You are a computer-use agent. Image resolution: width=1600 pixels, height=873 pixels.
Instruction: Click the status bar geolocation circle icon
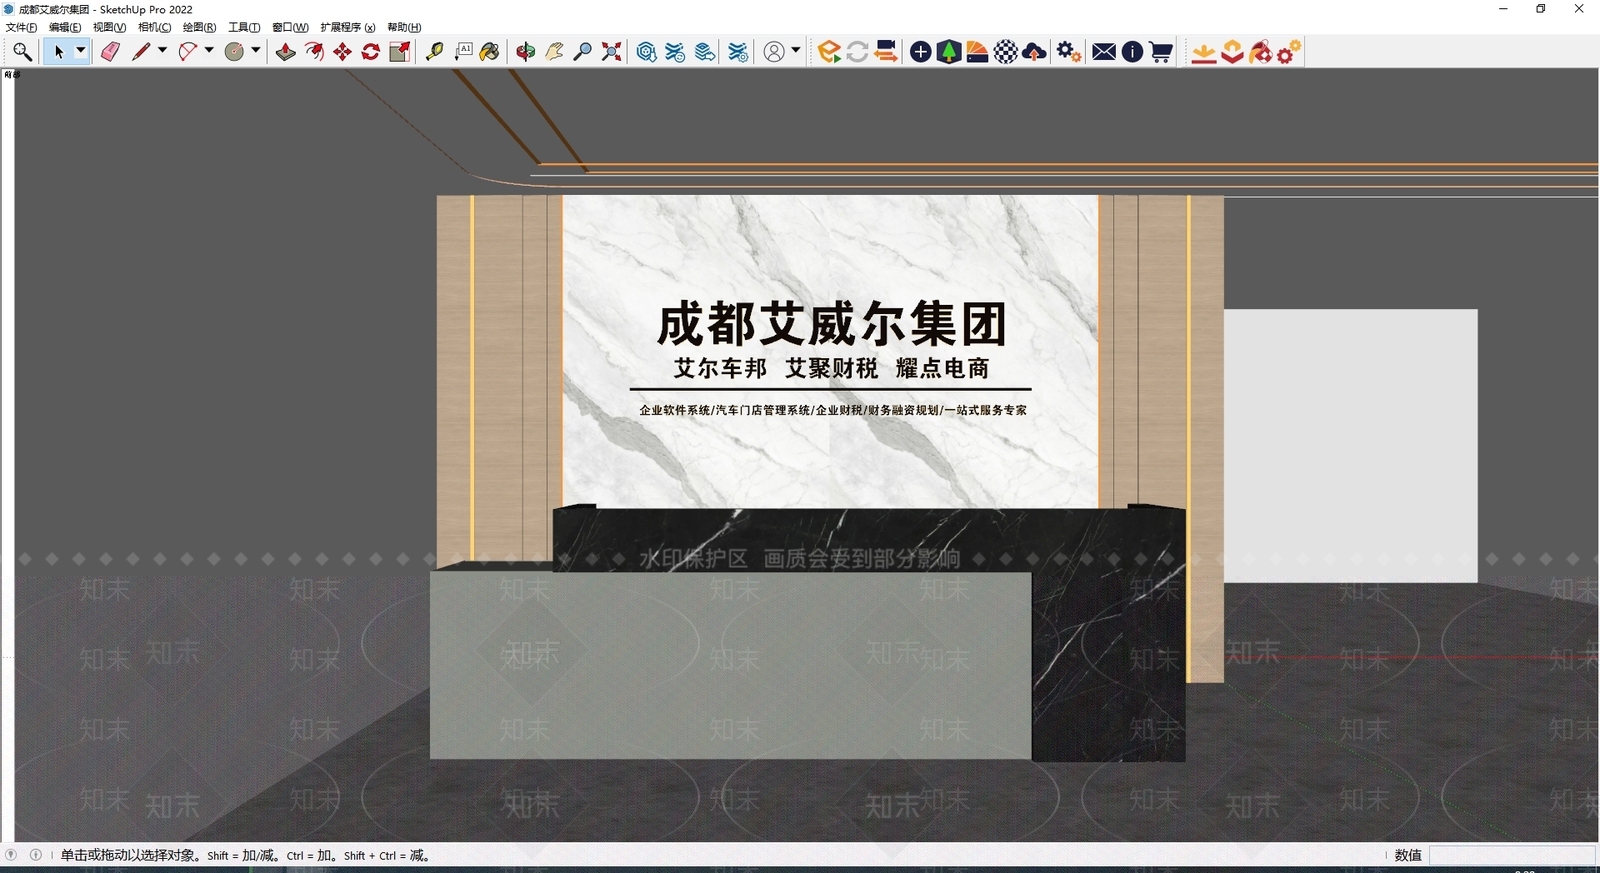(x=11, y=855)
